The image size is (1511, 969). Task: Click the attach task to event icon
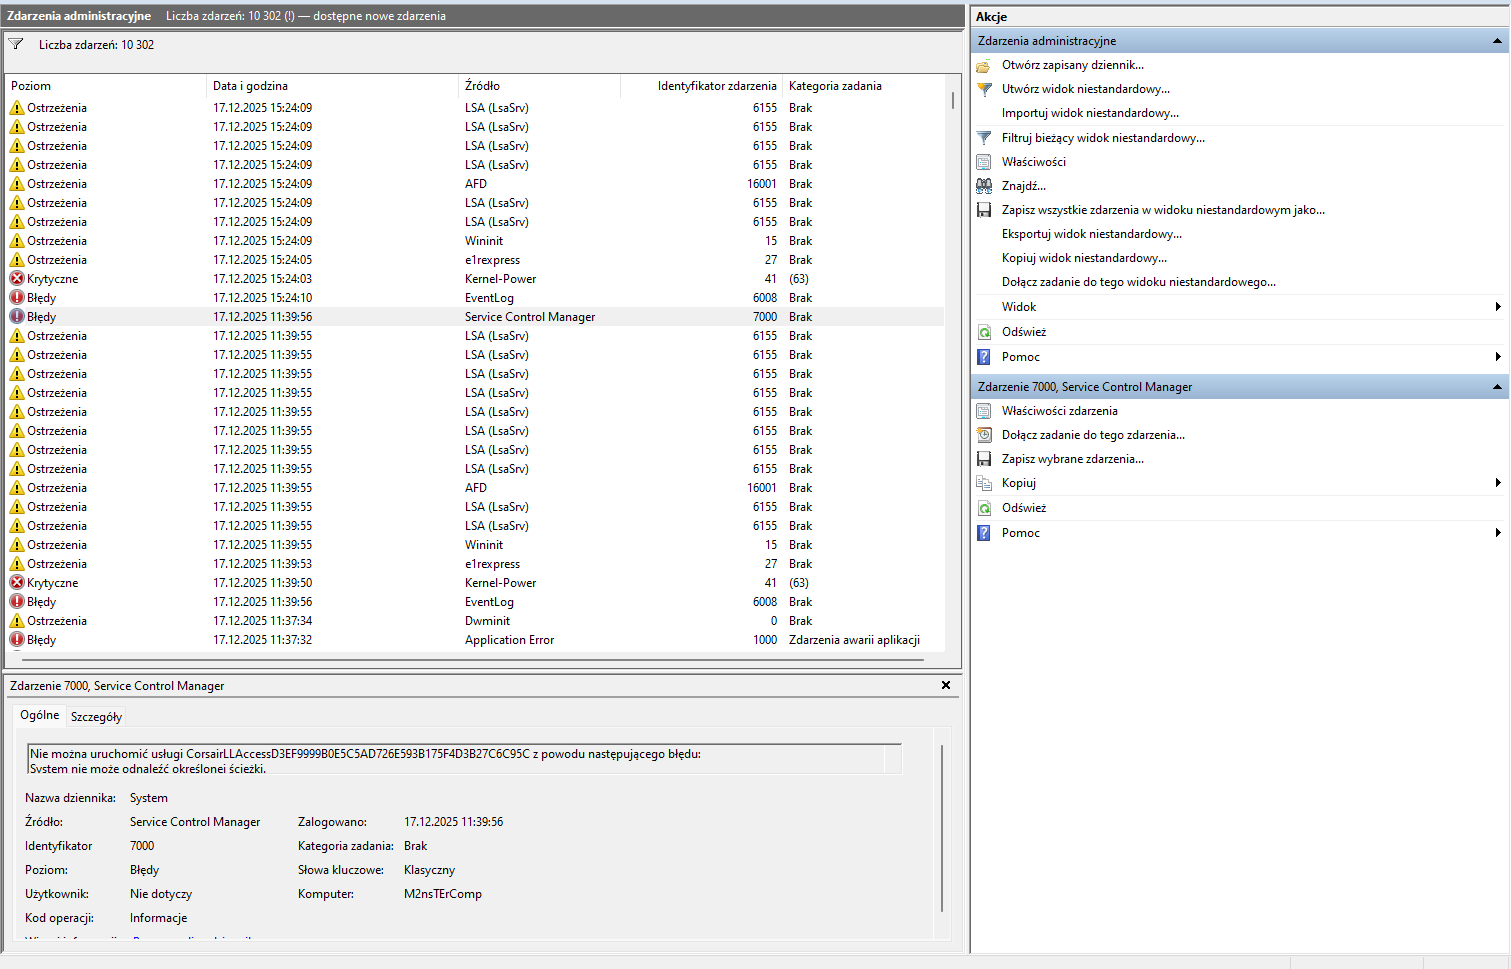[x=984, y=435]
